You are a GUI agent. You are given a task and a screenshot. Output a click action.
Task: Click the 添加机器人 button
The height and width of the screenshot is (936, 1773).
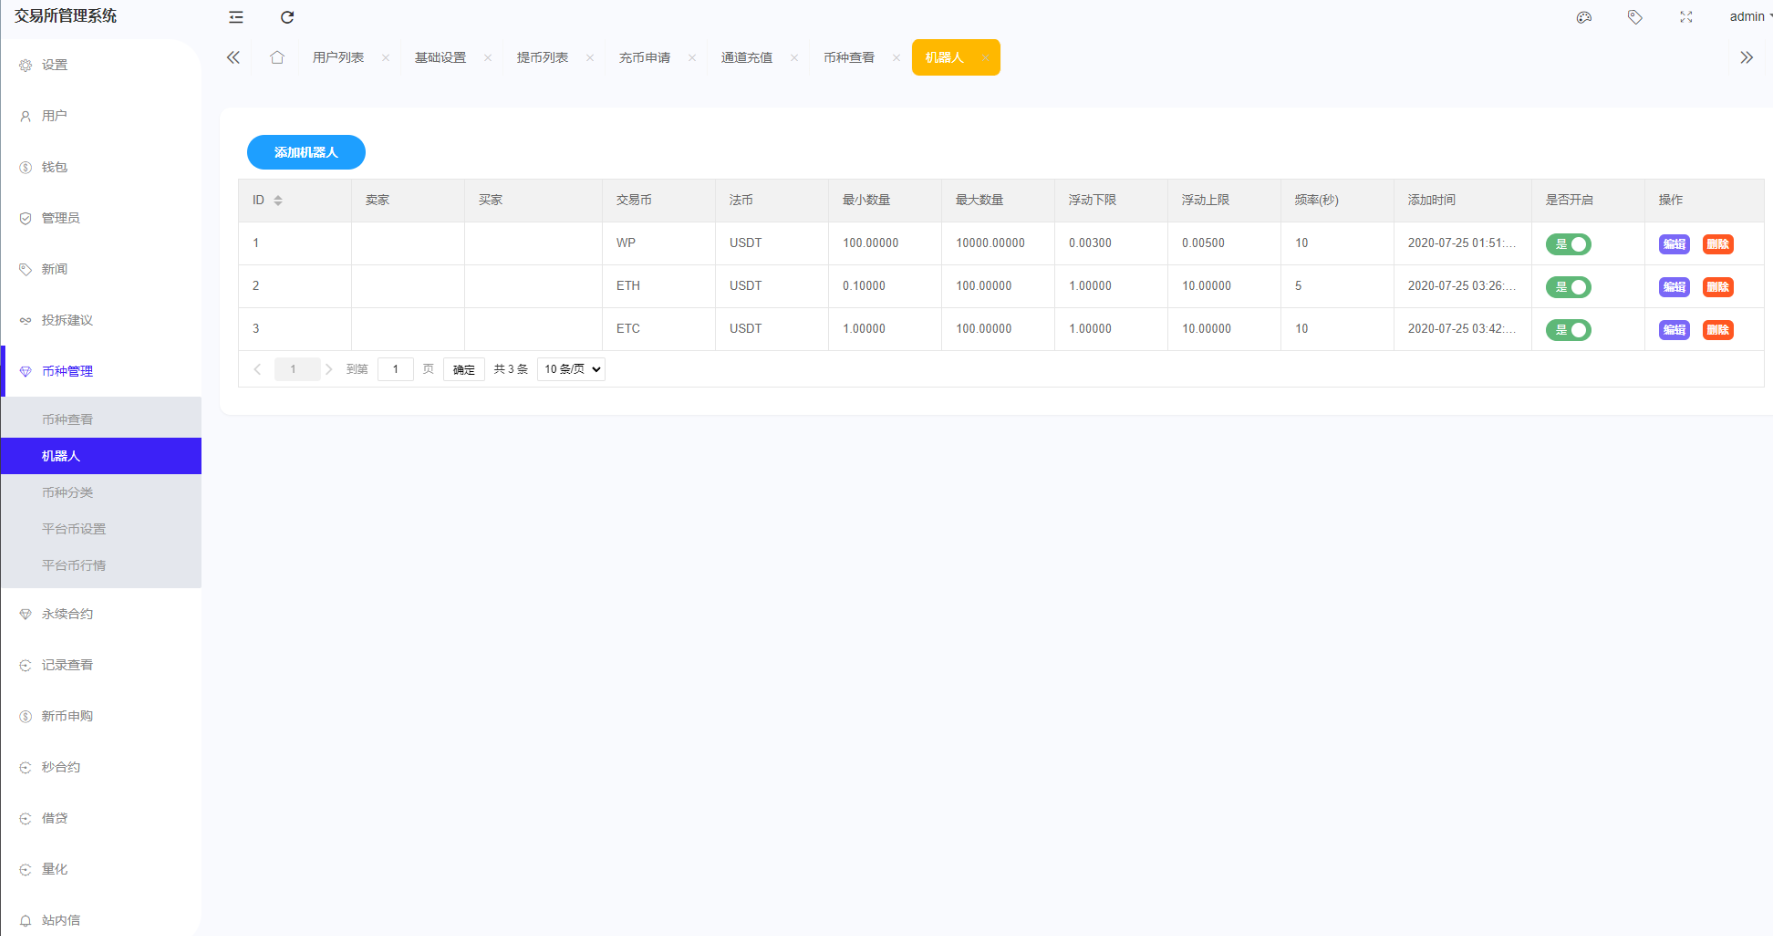(306, 153)
